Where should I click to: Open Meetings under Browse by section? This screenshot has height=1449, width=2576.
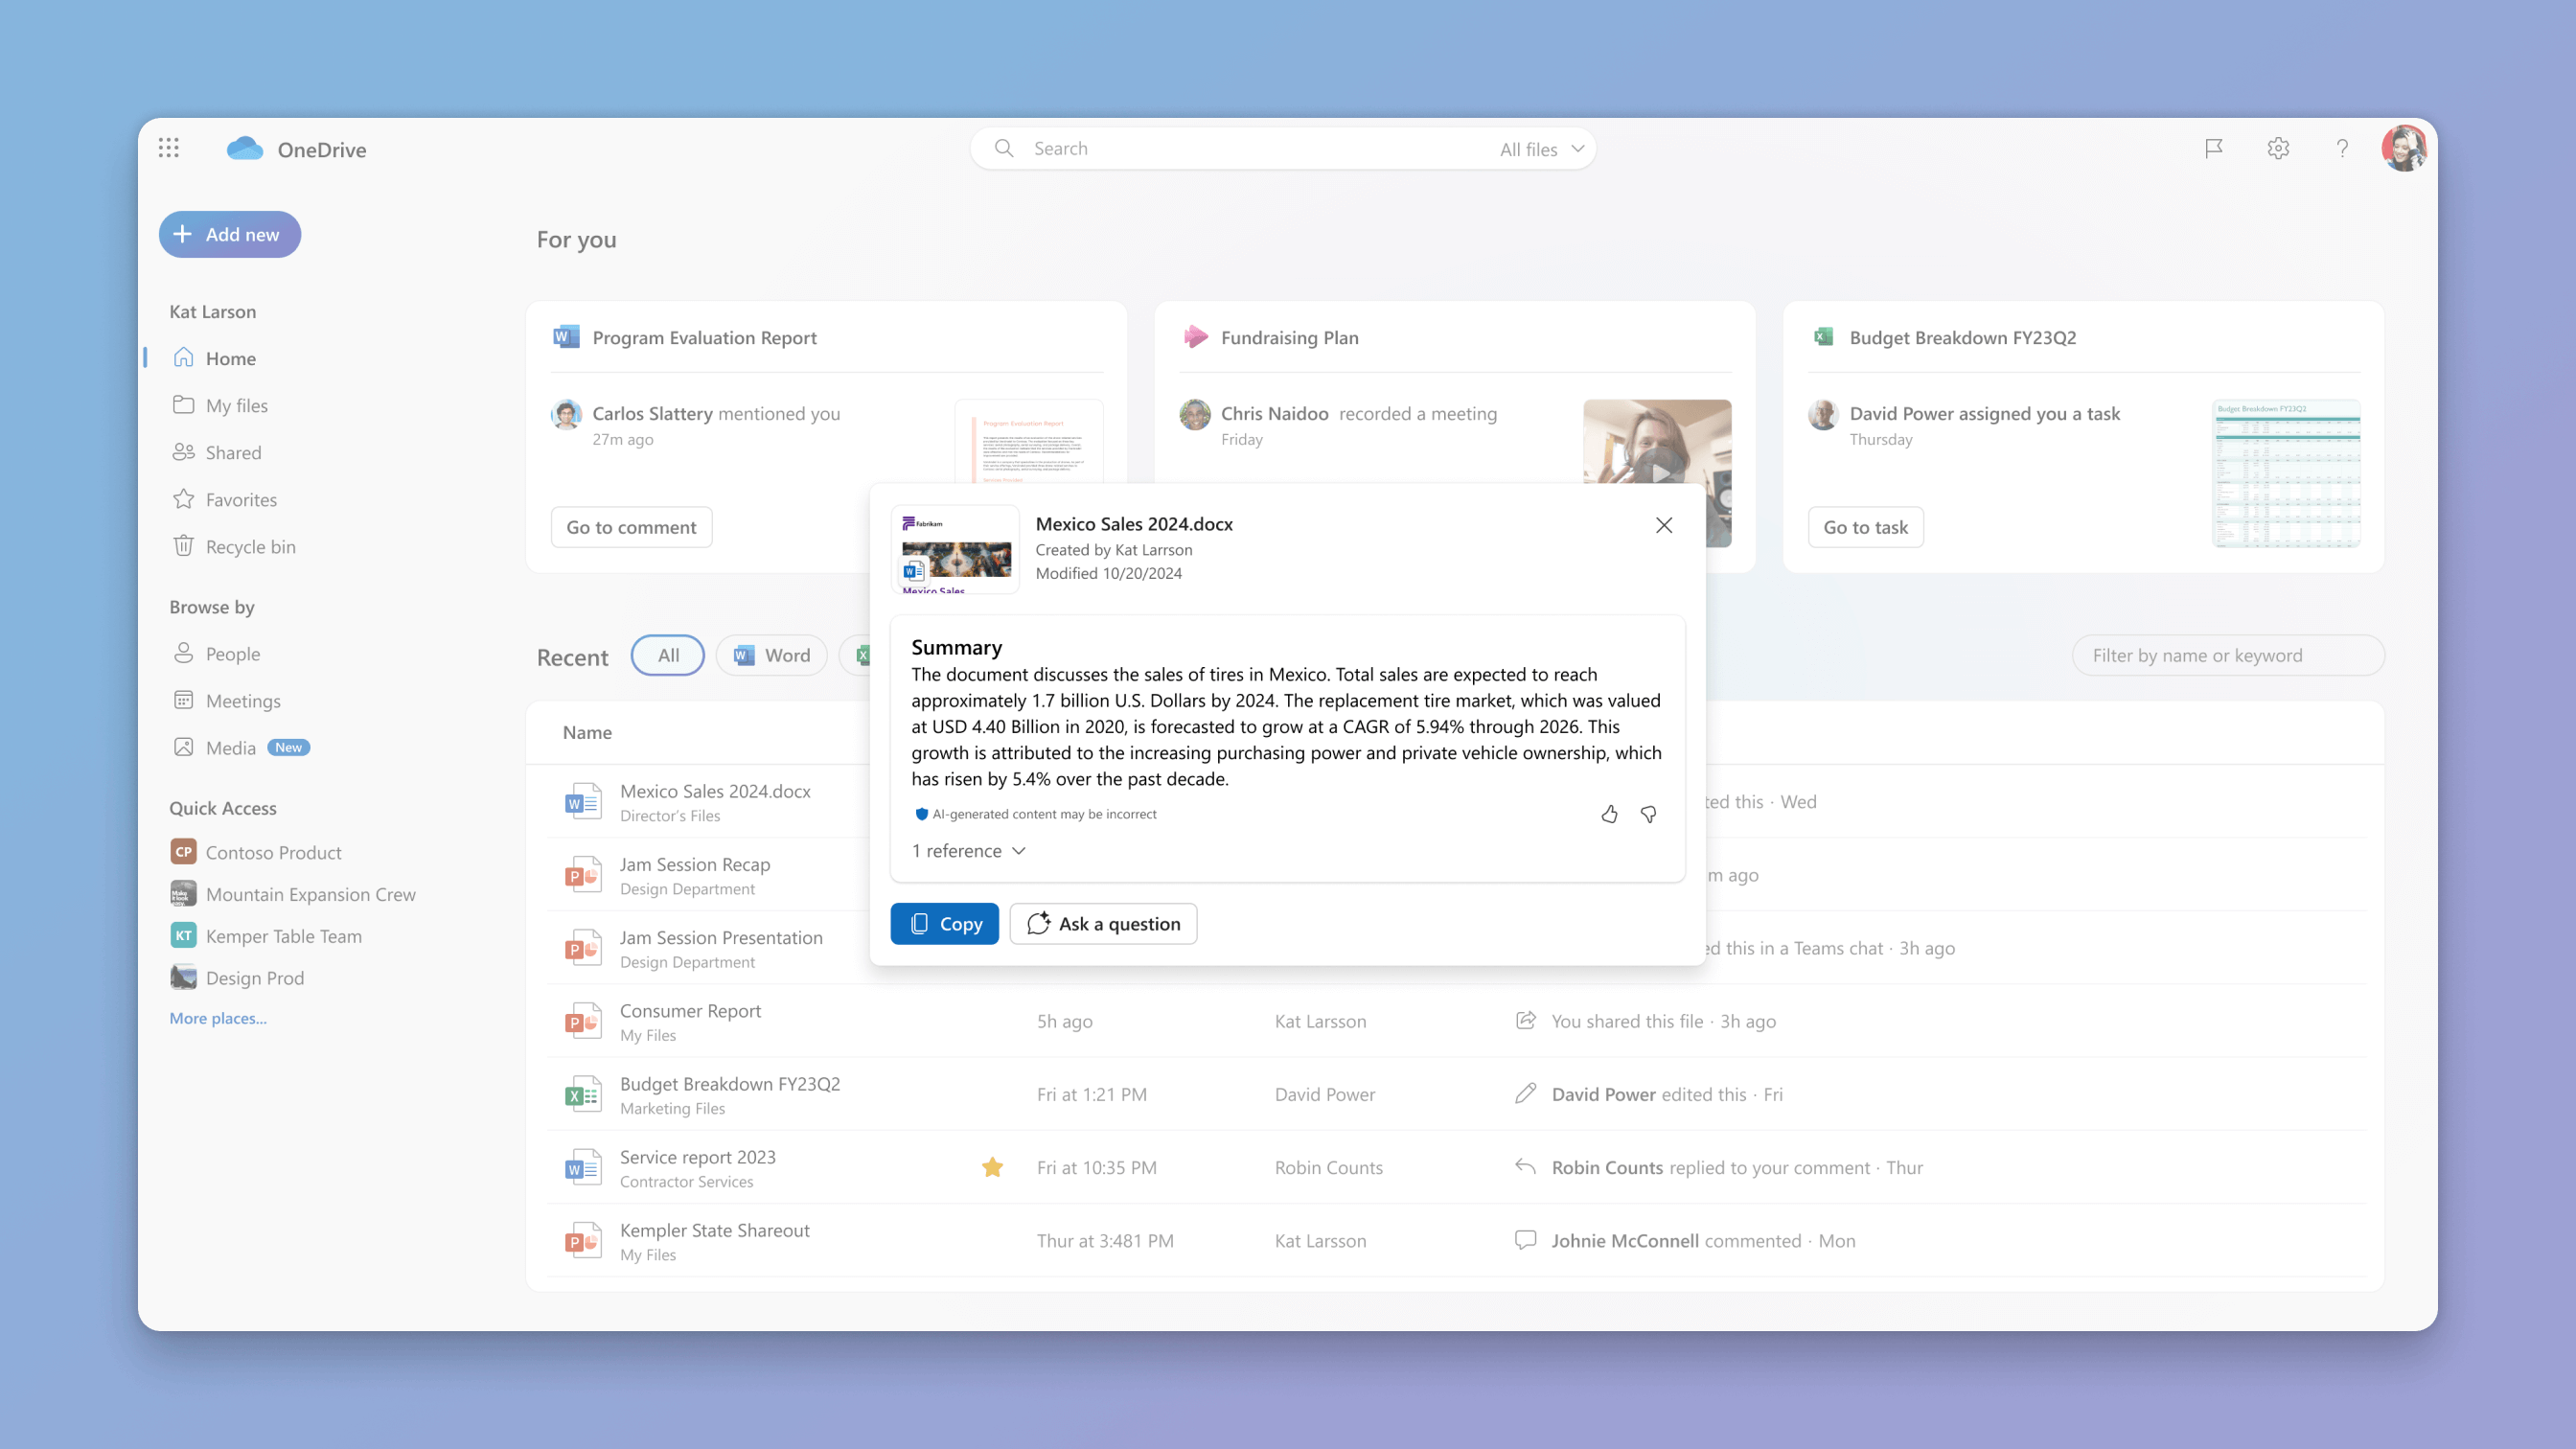(244, 699)
